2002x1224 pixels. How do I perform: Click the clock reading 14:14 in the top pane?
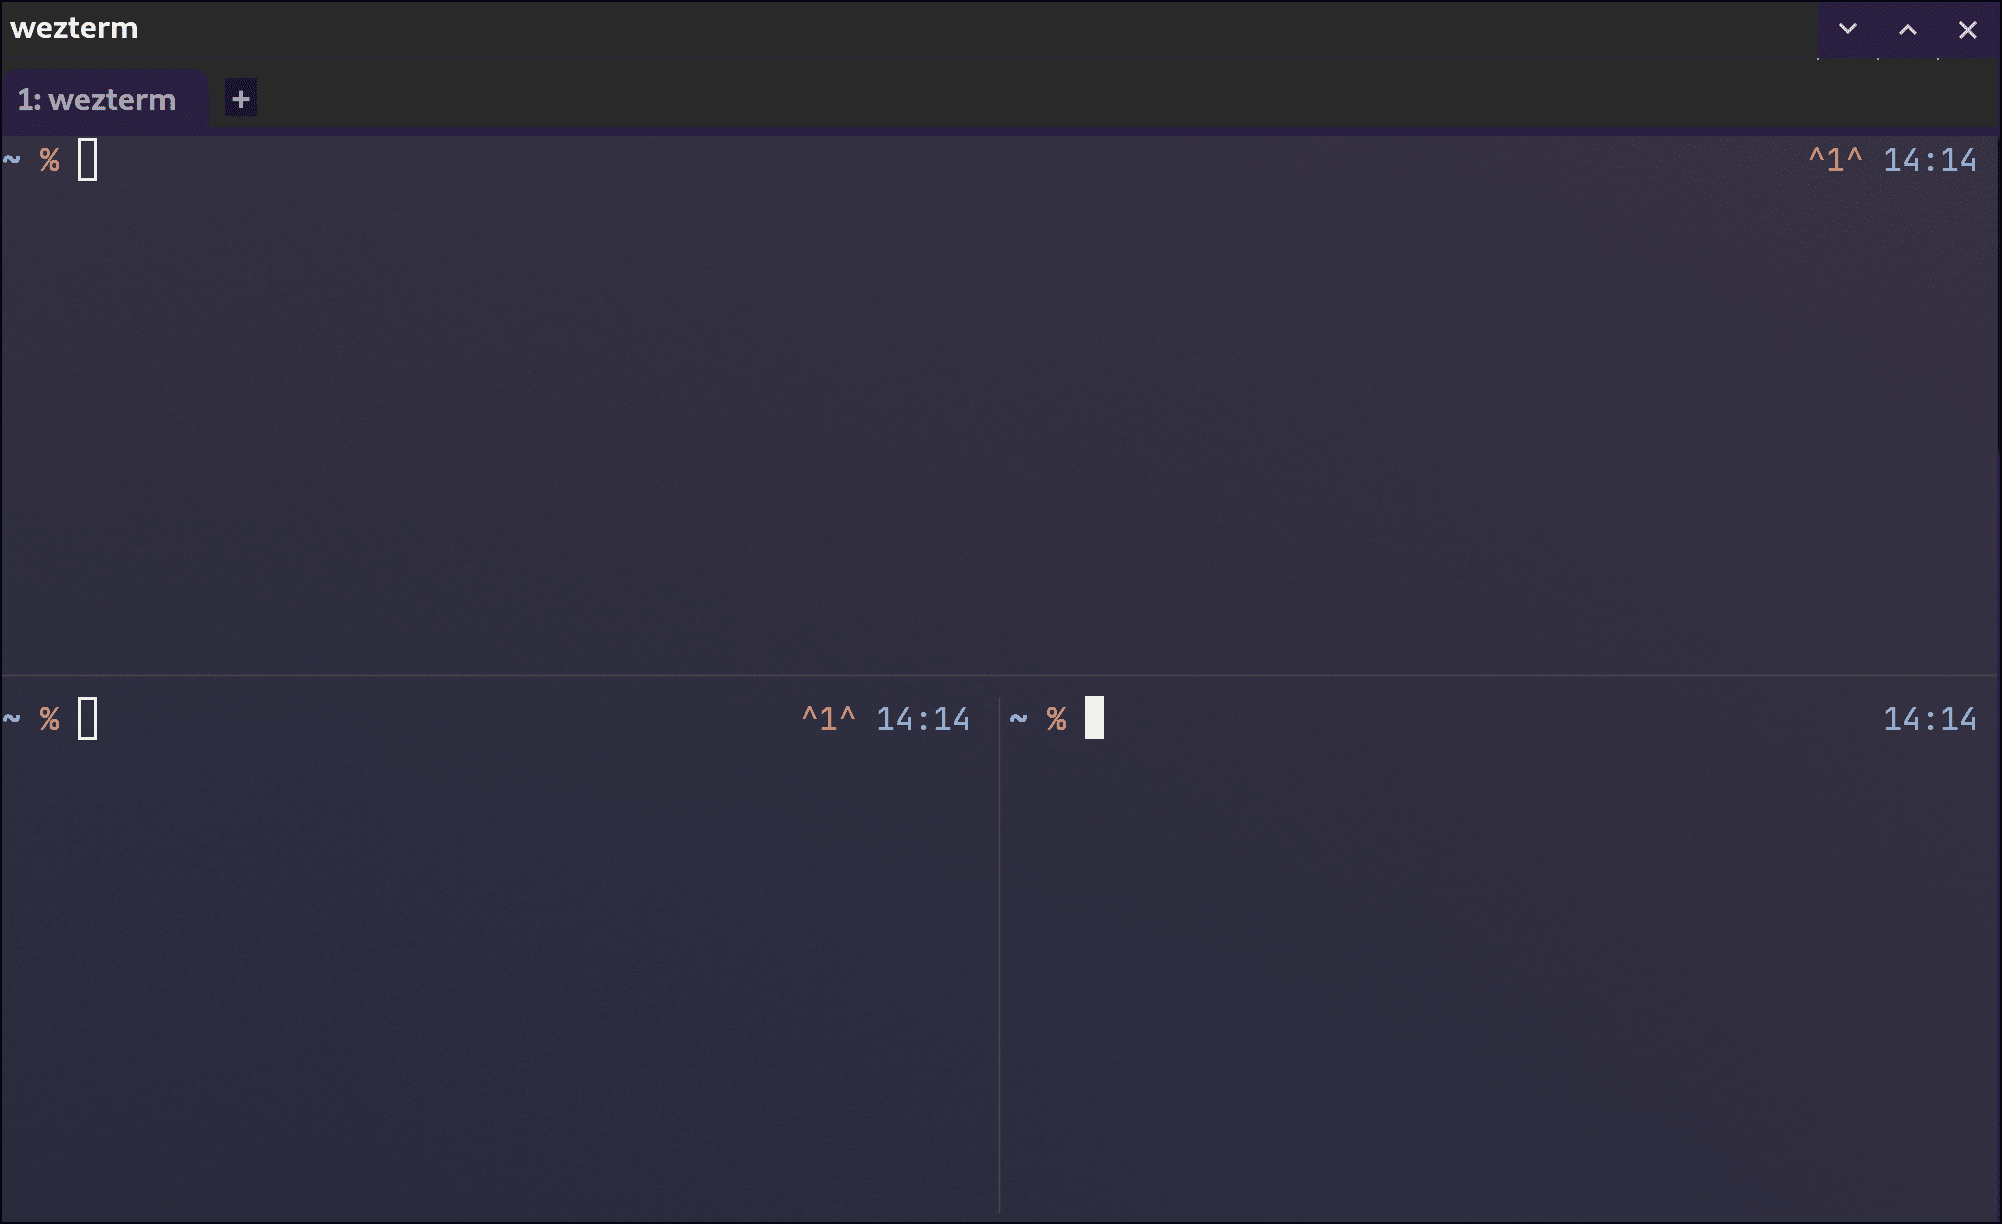click(x=1929, y=159)
